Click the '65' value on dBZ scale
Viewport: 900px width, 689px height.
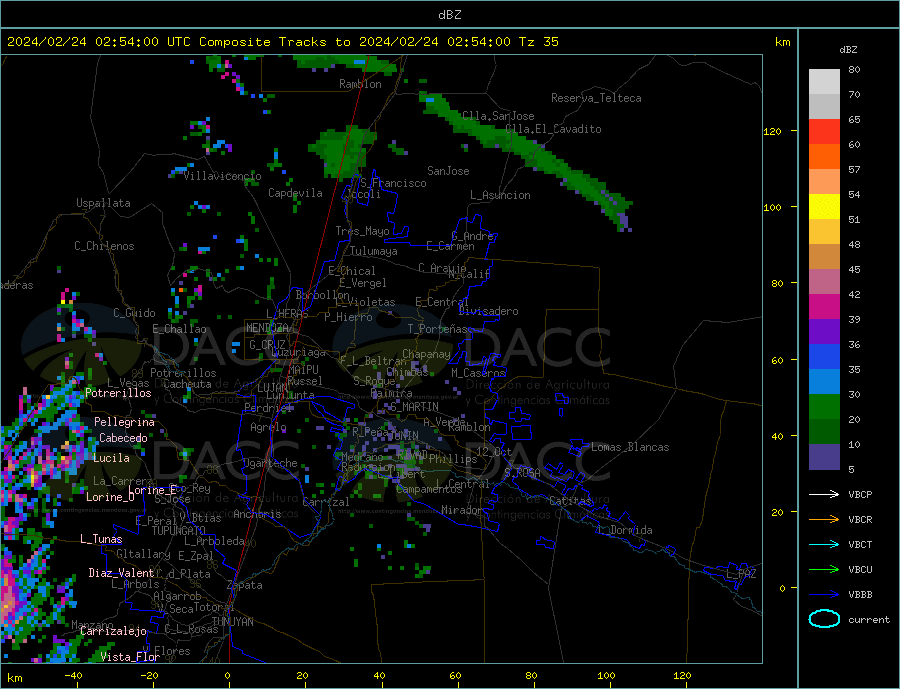[x=854, y=119]
